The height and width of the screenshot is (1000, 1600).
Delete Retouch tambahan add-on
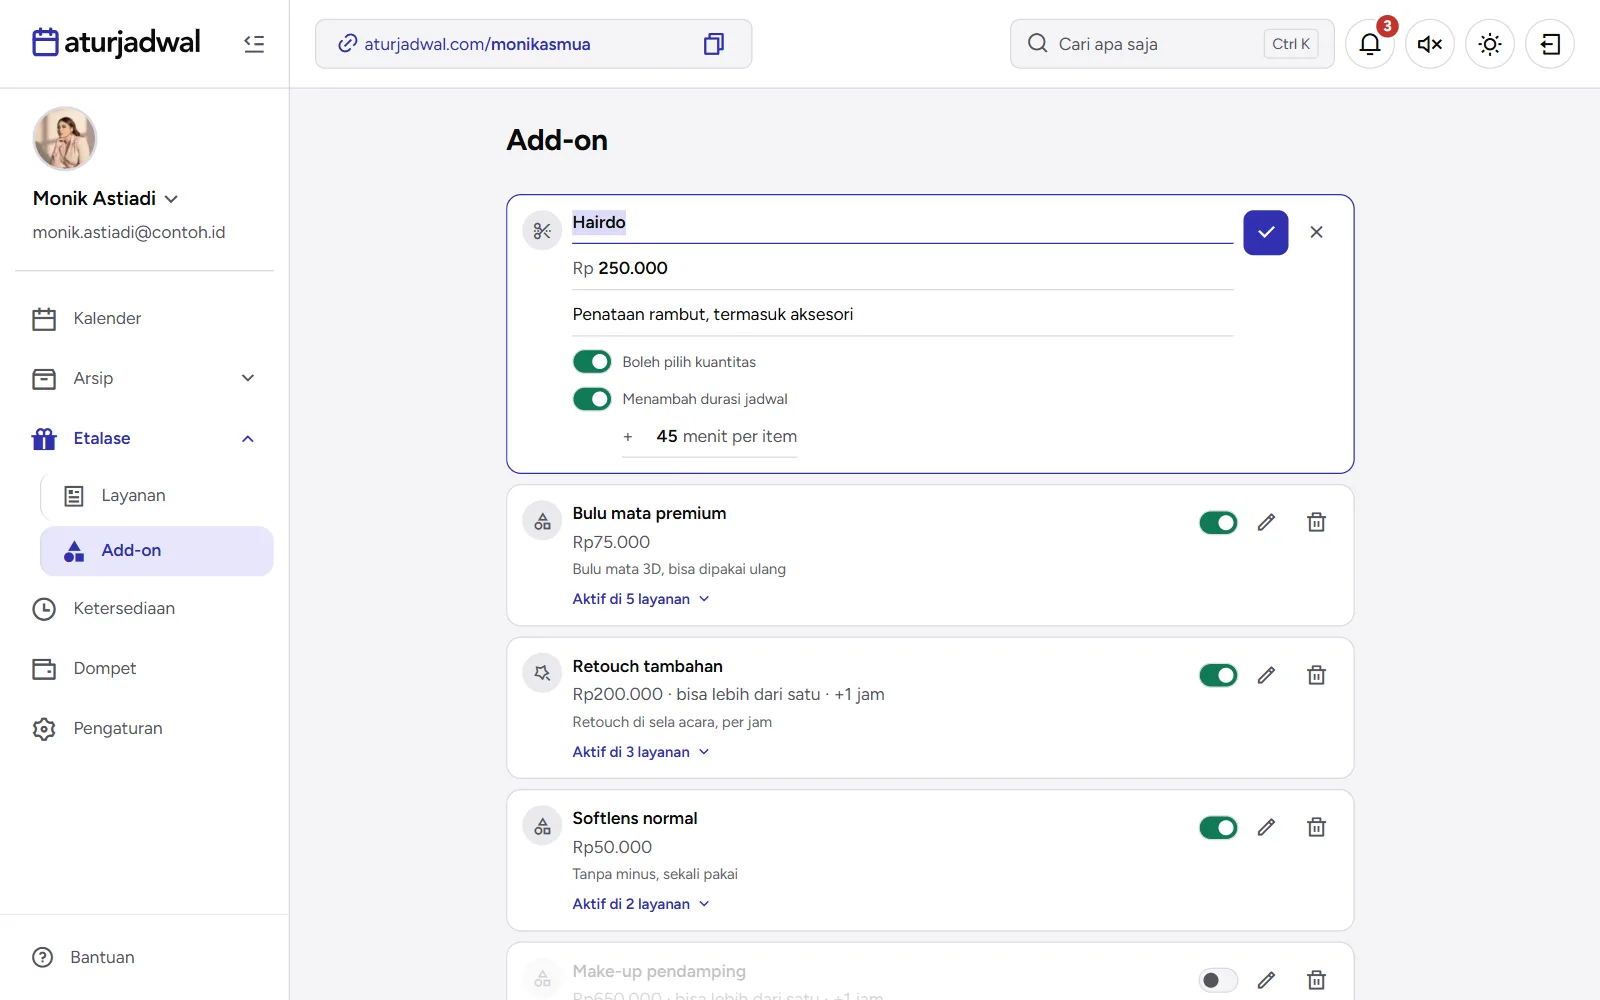pos(1316,676)
